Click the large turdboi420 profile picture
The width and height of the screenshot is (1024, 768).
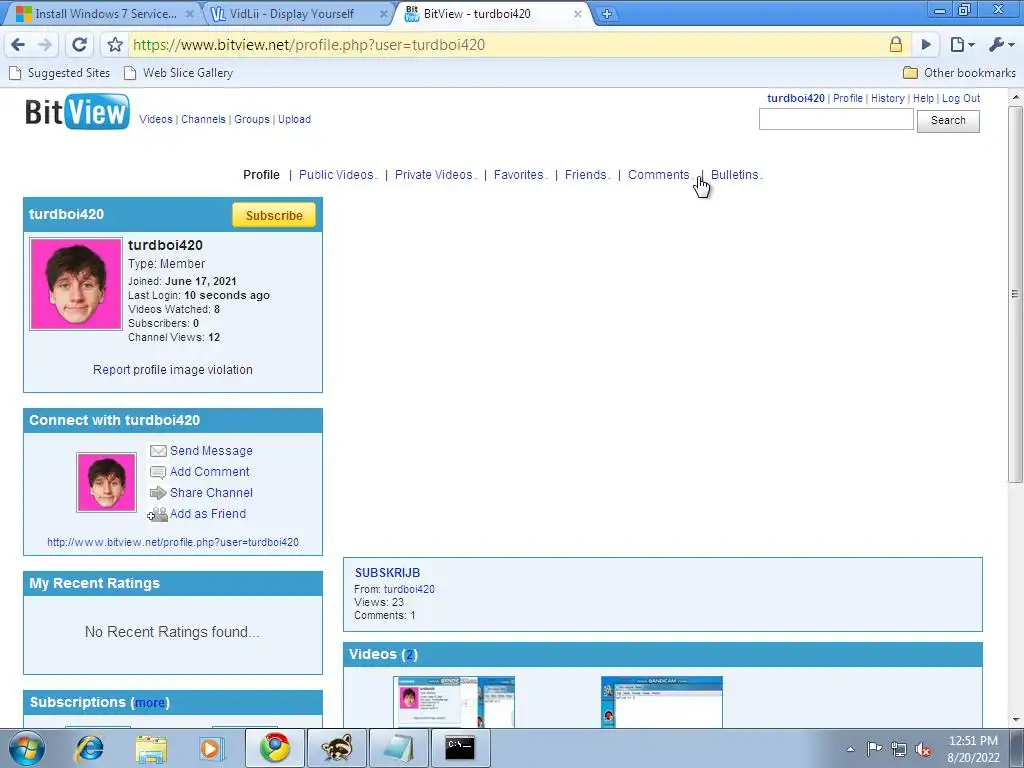click(x=76, y=284)
